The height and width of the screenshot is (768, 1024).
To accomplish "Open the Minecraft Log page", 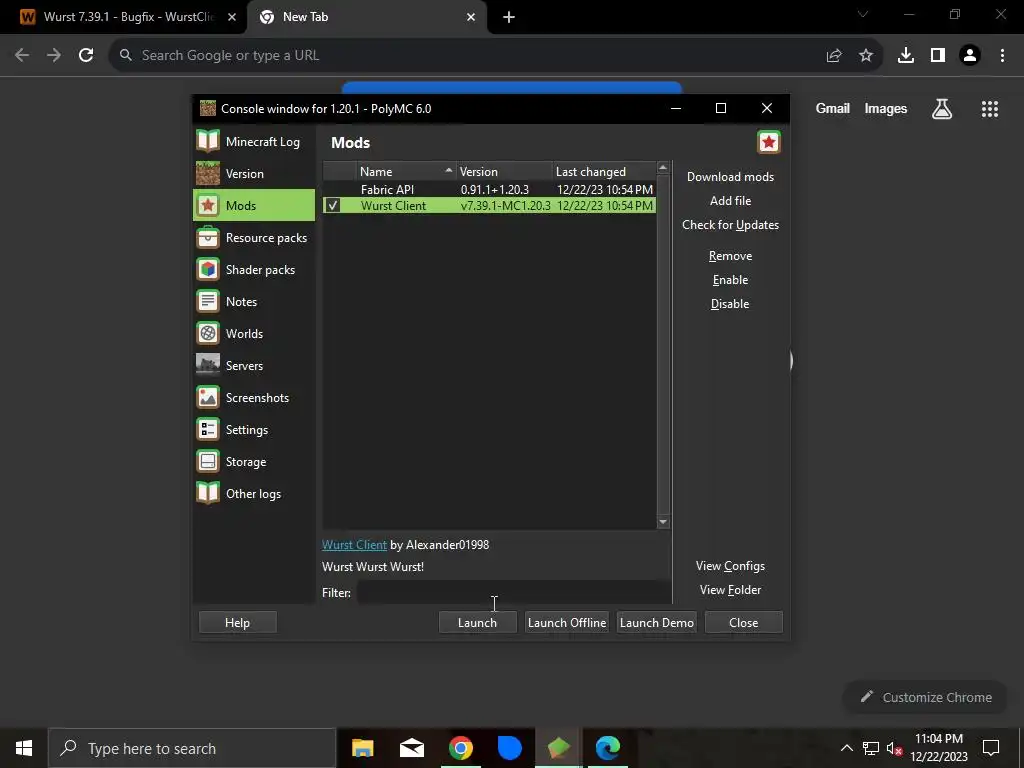I will coord(254,141).
